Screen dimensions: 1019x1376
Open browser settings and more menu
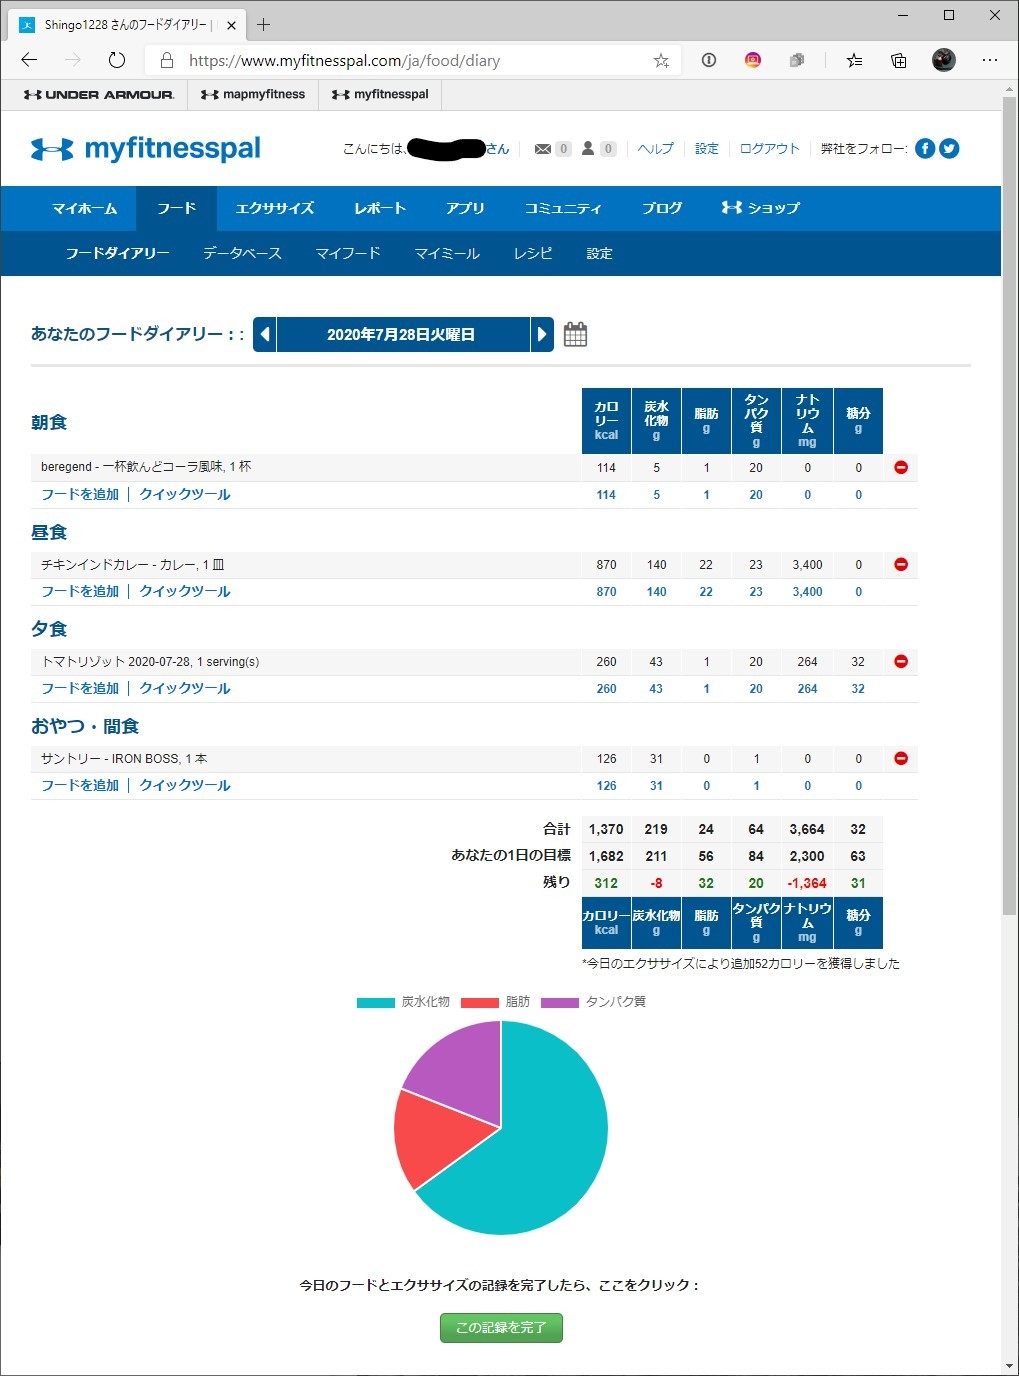[x=990, y=60]
